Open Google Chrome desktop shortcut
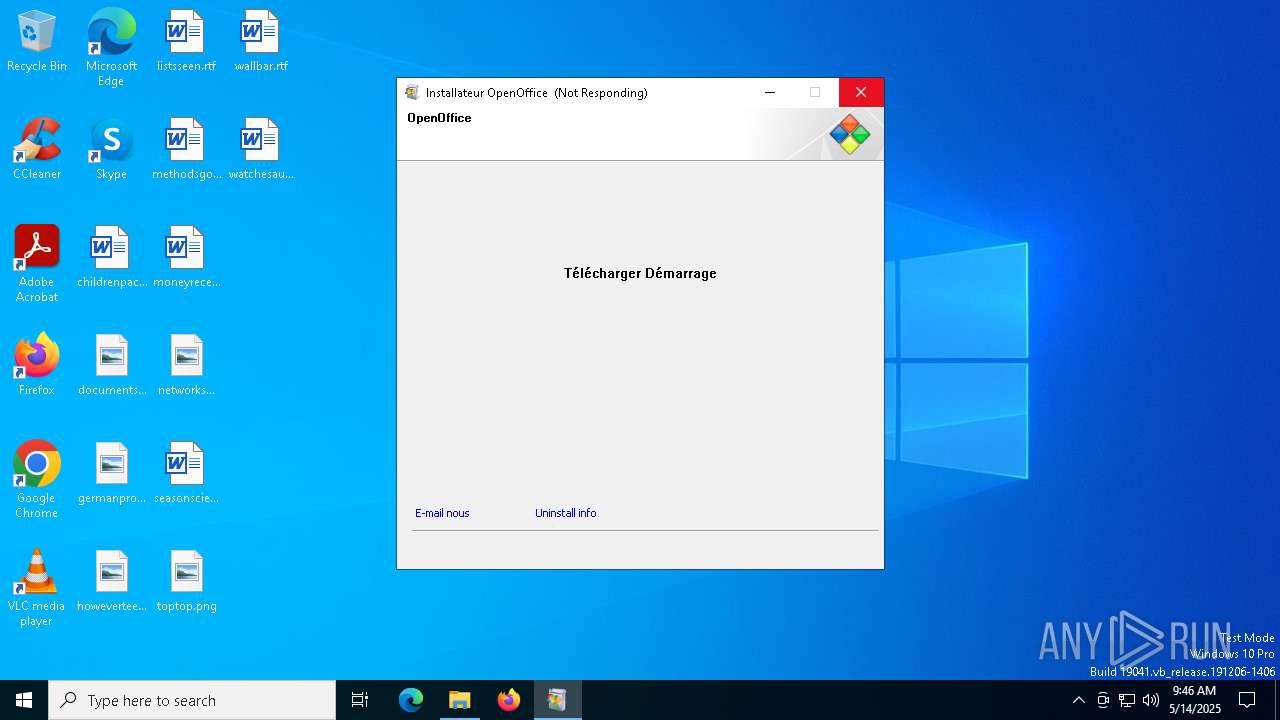Screen dimensions: 1280x720 pos(37,480)
